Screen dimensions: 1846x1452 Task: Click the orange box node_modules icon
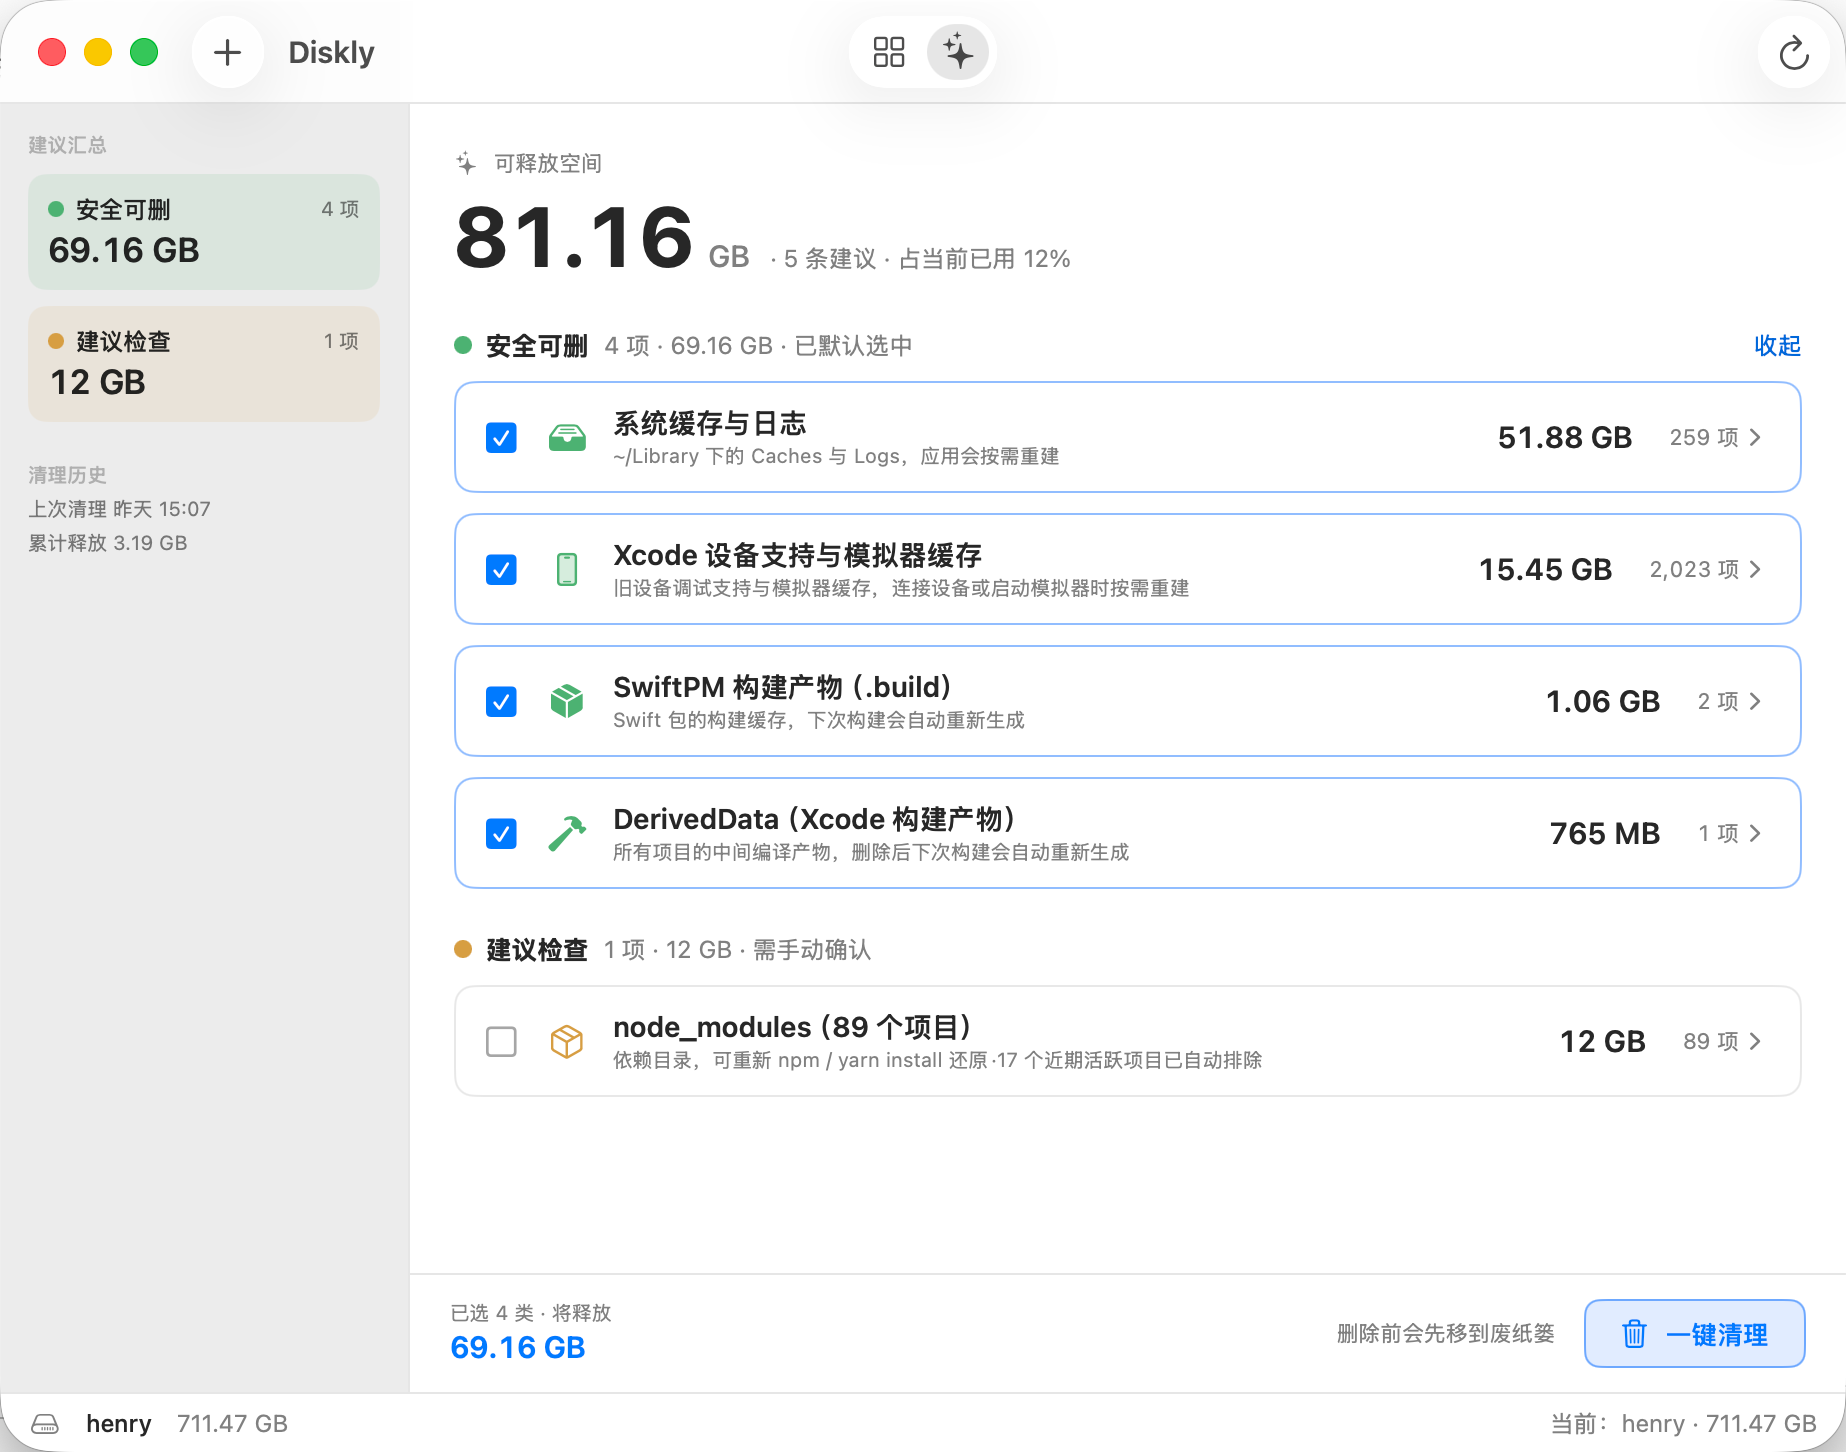tap(567, 1041)
